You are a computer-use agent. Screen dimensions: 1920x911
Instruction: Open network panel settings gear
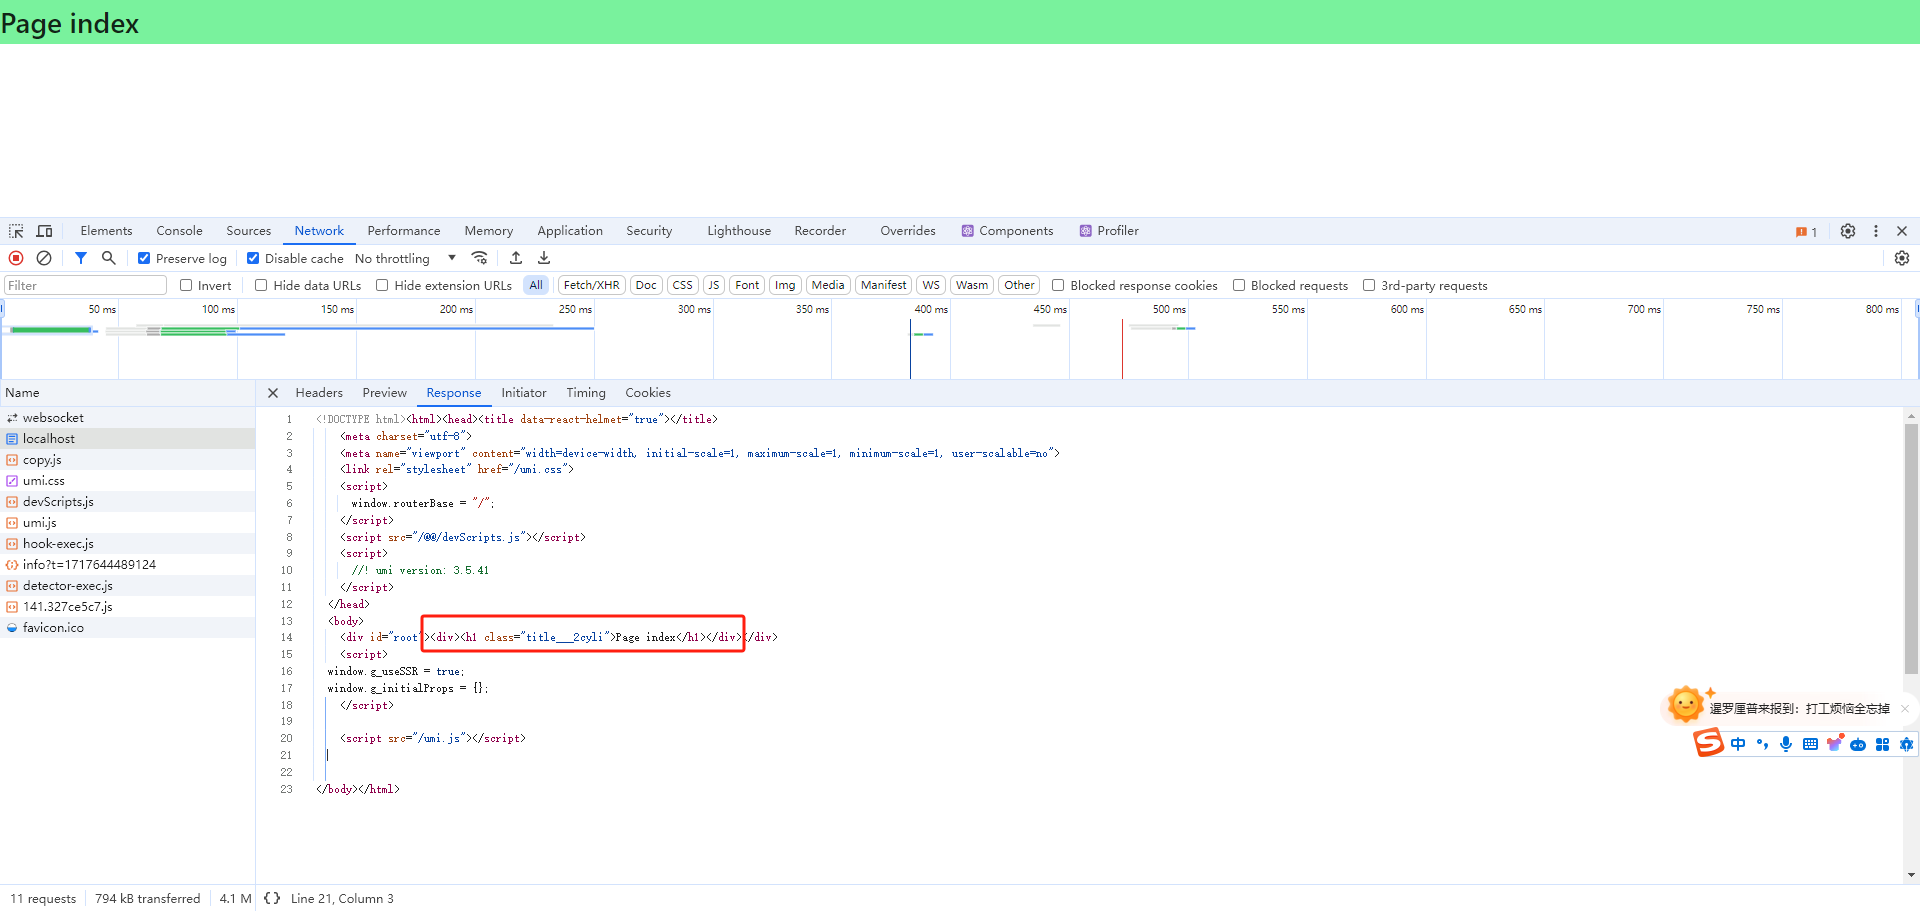1902,258
